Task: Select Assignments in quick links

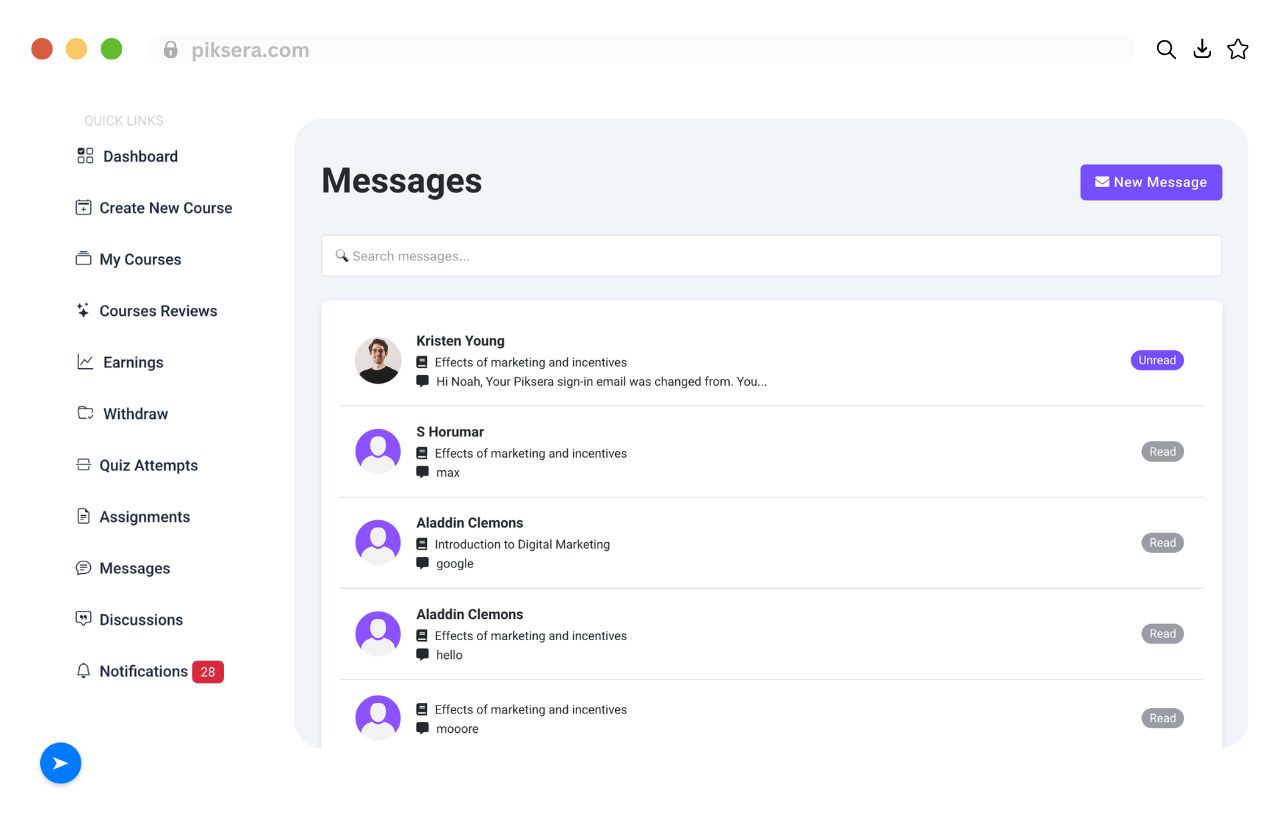Action: click(144, 517)
